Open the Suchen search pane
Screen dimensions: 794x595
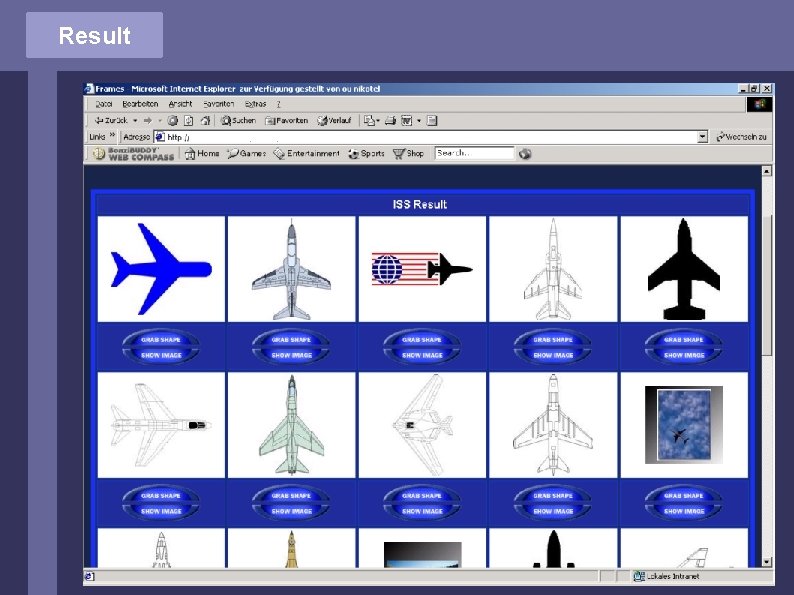pyautogui.click(x=238, y=121)
